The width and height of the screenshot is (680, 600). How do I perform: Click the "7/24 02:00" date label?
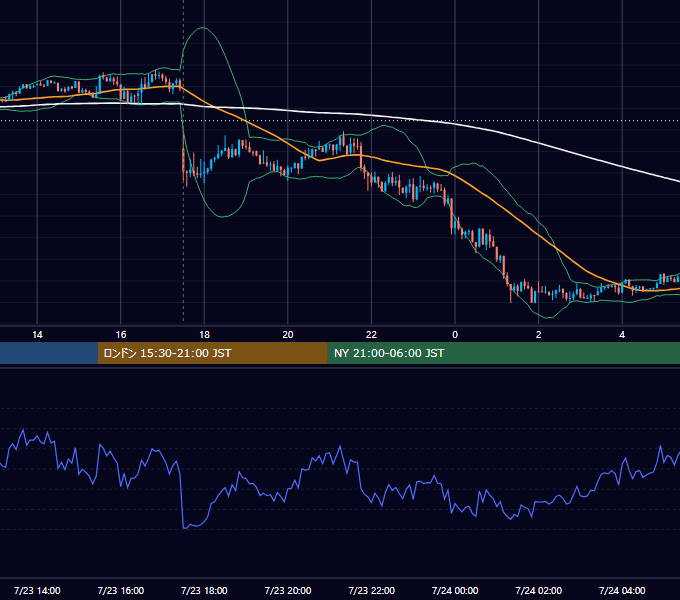[539, 590]
